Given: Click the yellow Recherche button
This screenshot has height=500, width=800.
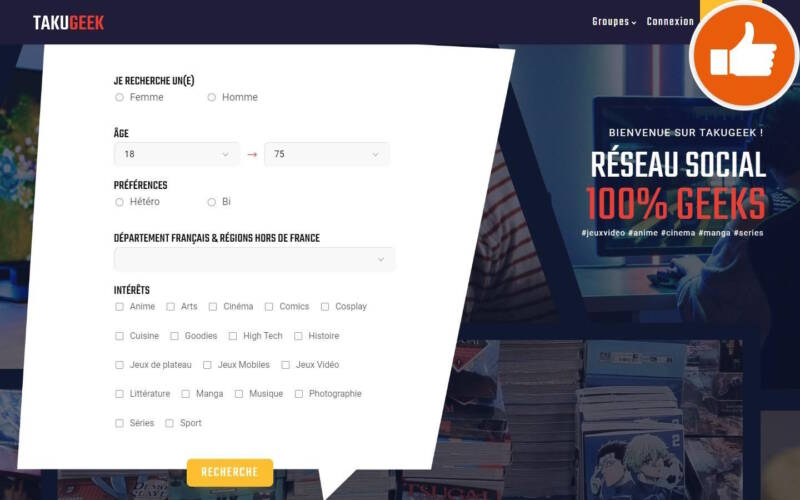Looking at the screenshot, I should 230,472.
